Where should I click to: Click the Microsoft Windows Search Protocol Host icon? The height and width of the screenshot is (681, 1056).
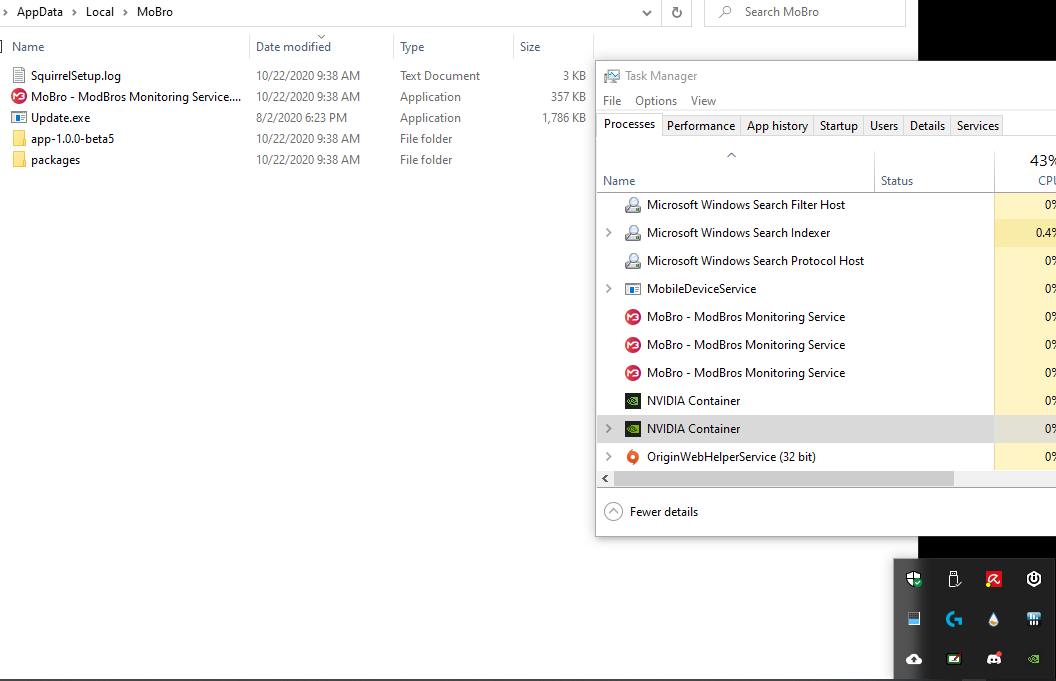pyautogui.click(x=632, y=261)
